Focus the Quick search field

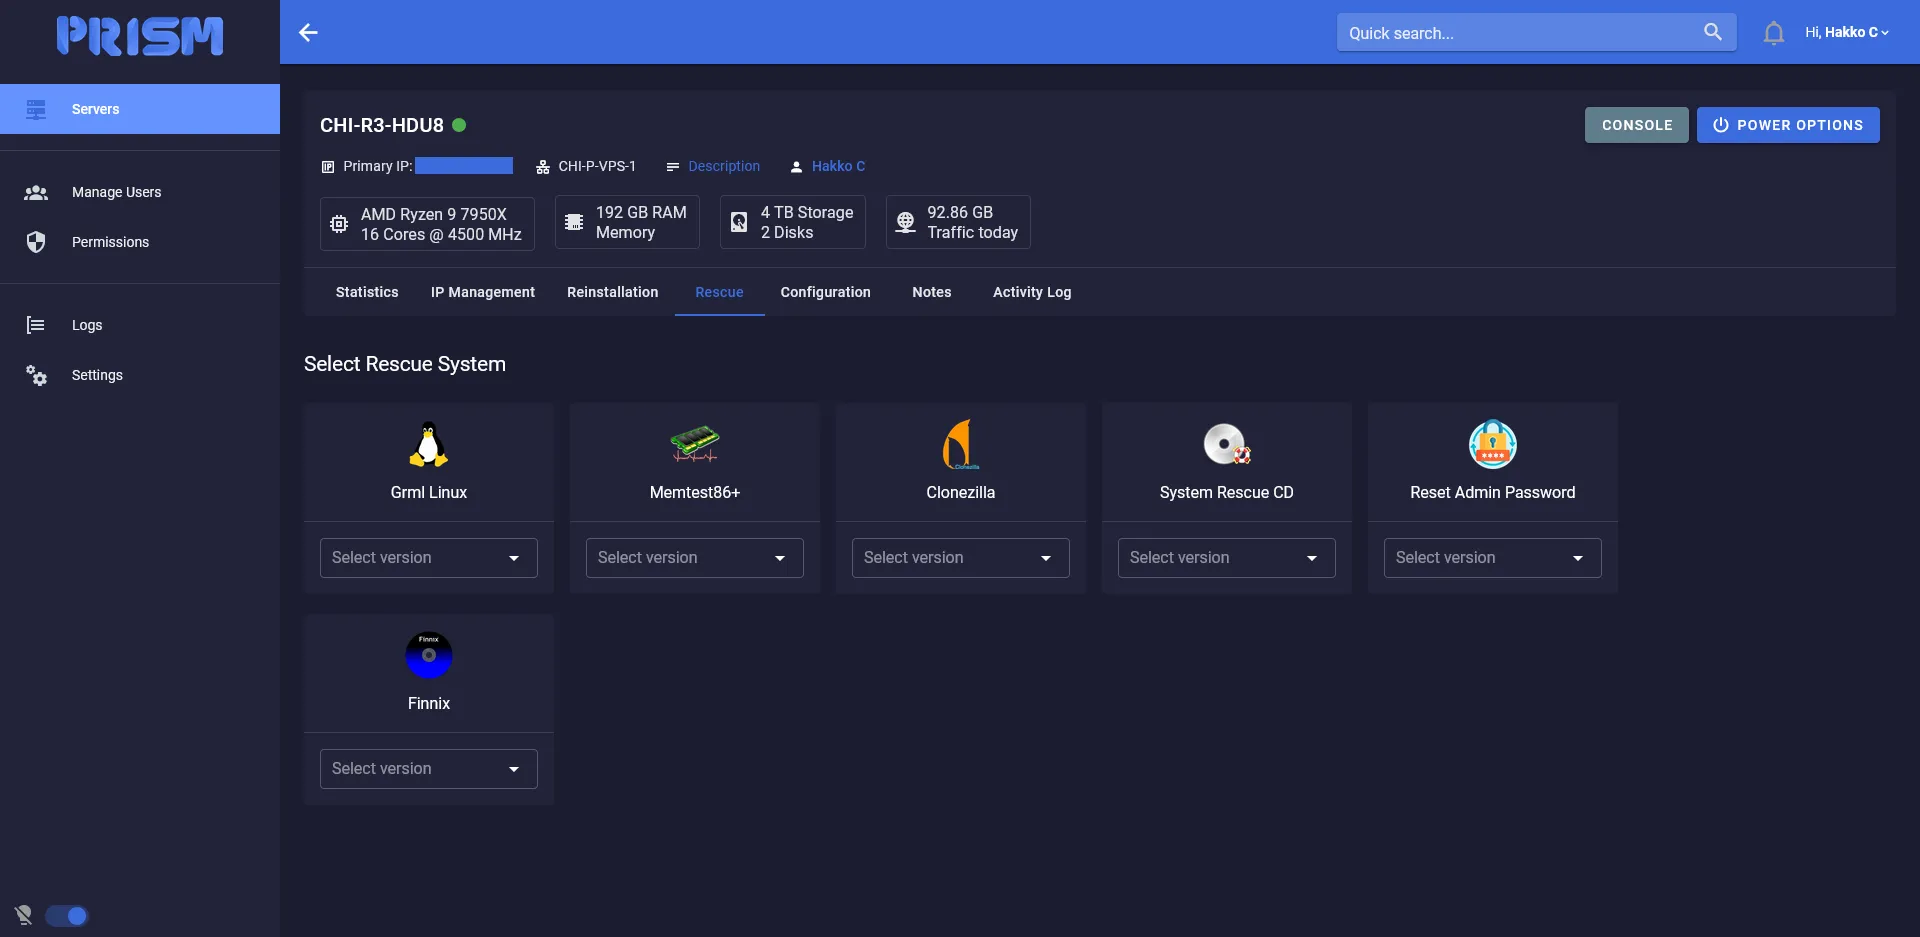tap(1518, 33)
